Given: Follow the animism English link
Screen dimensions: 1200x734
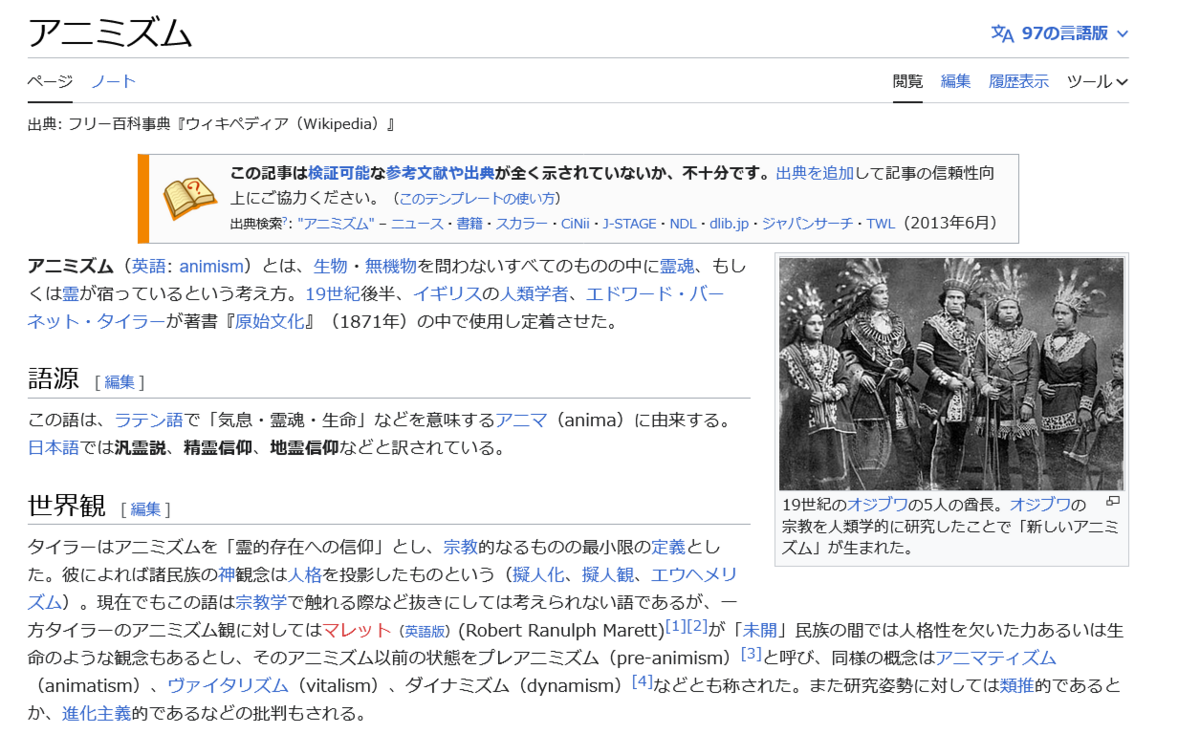Looking at the screenshot, I should 211,266.
